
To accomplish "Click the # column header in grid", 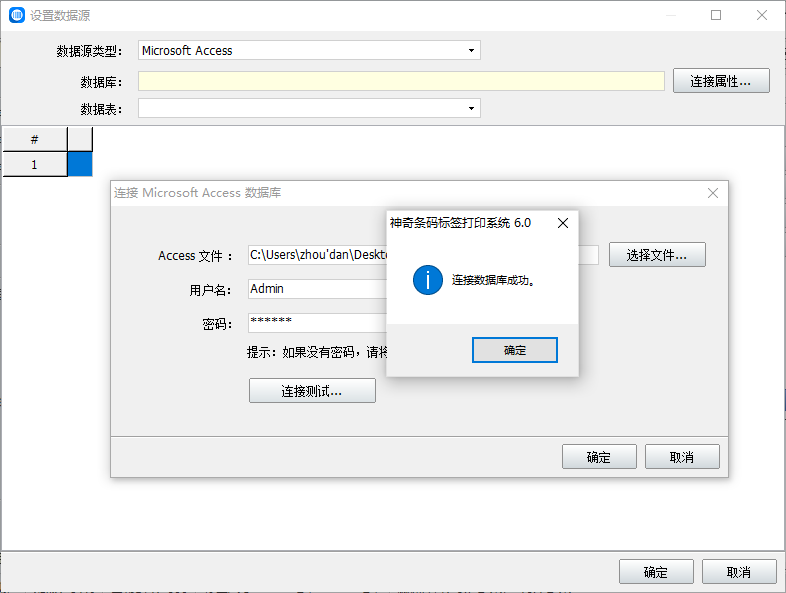I will point(34,139).
